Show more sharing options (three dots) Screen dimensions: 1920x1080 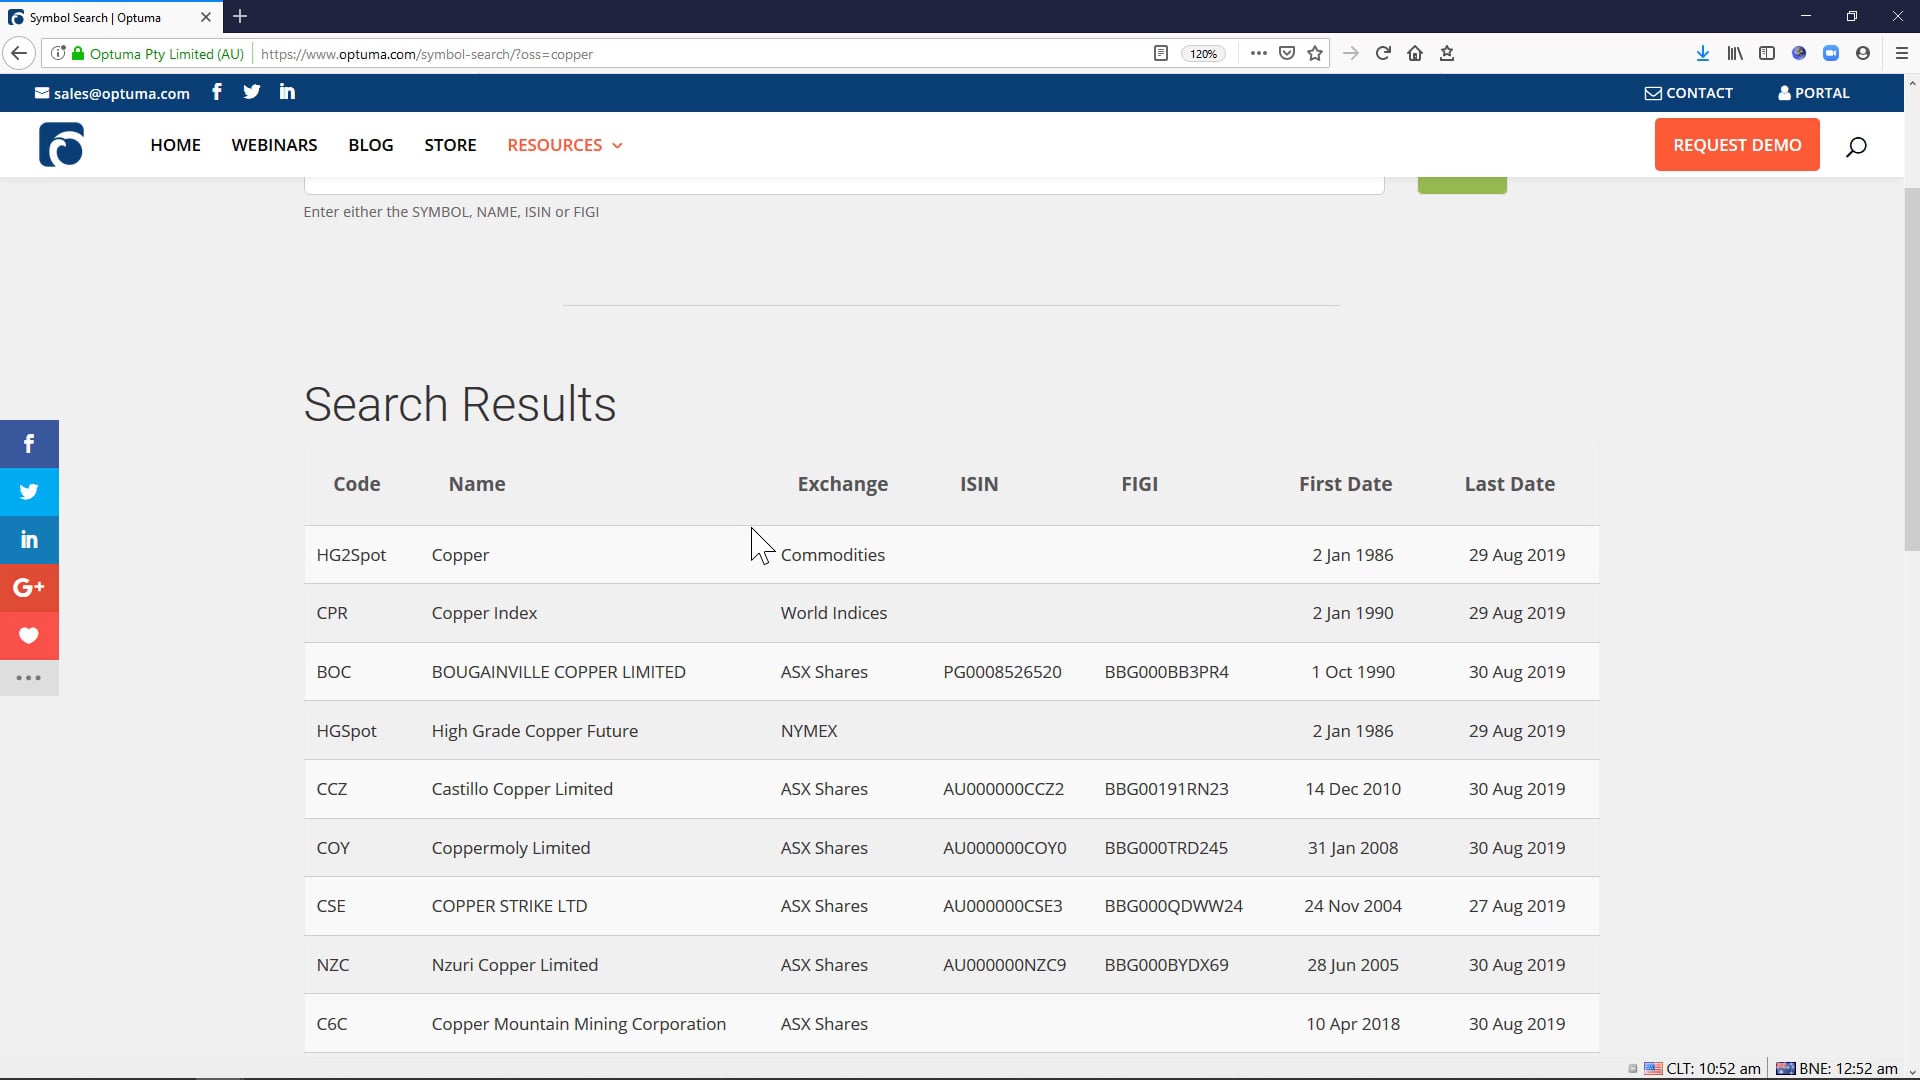tap(29, 678)
